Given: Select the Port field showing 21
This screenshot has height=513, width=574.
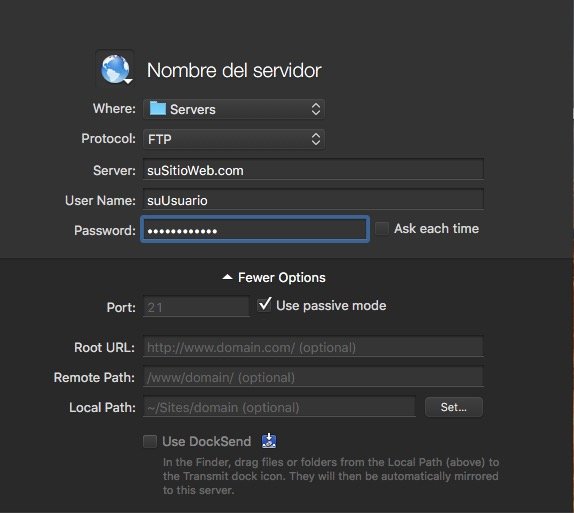Looking at the screenshot, I should 196,307.
